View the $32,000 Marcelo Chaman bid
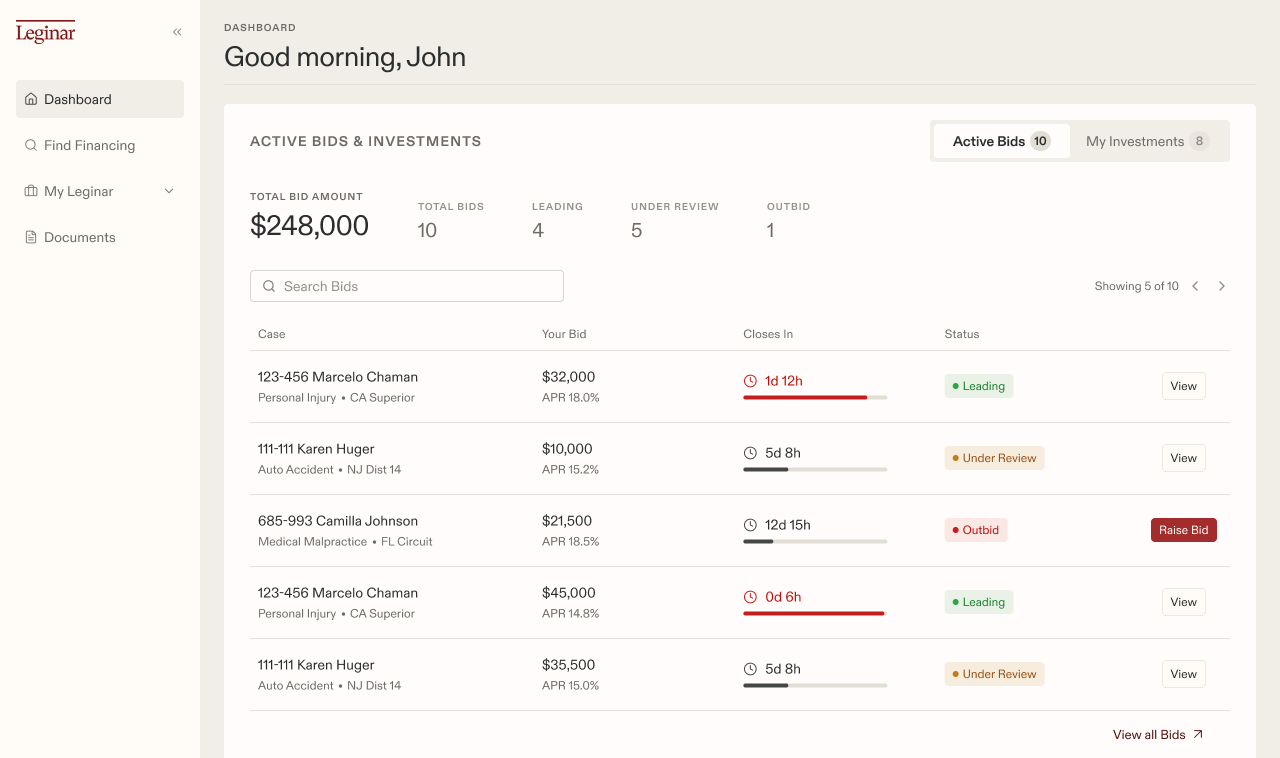Viewport: 1280px width, 758px height. pos(1184,386)
